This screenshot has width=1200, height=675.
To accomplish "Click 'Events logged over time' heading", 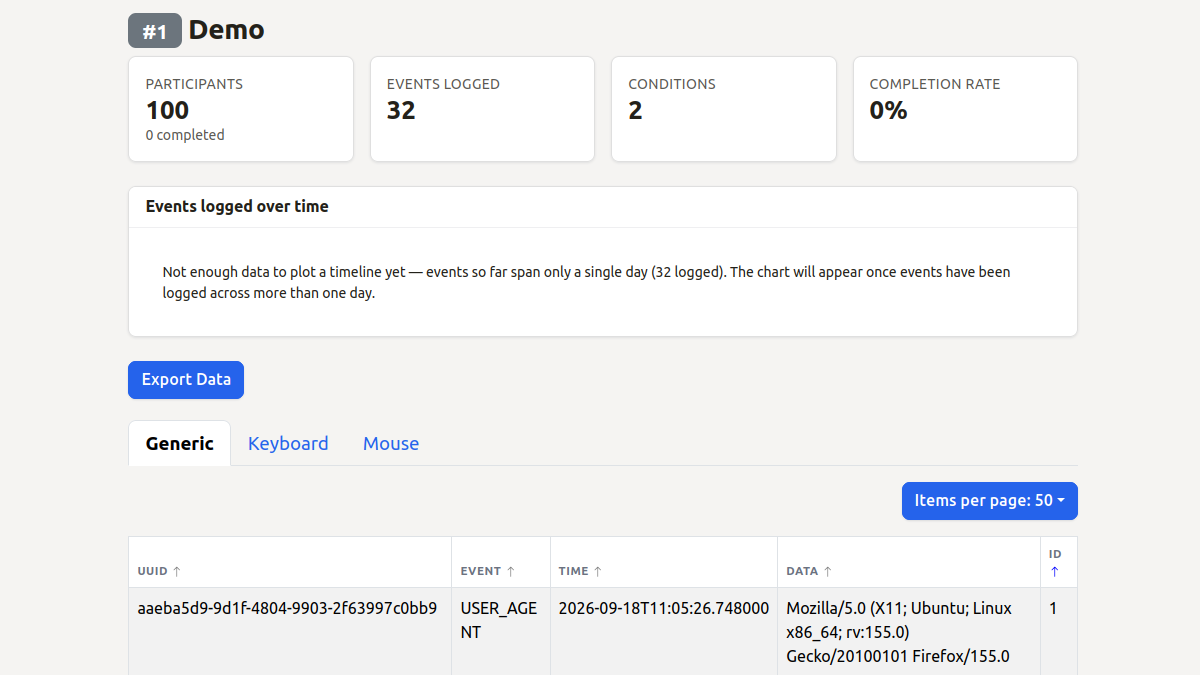I will [237, 206].
